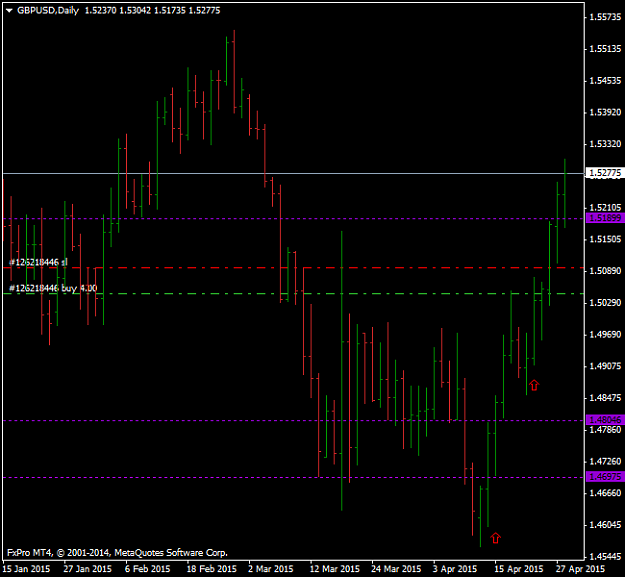
Task: Click the 1.51505 price scale value
Action: pyautogui.click(x=605, y=239)
